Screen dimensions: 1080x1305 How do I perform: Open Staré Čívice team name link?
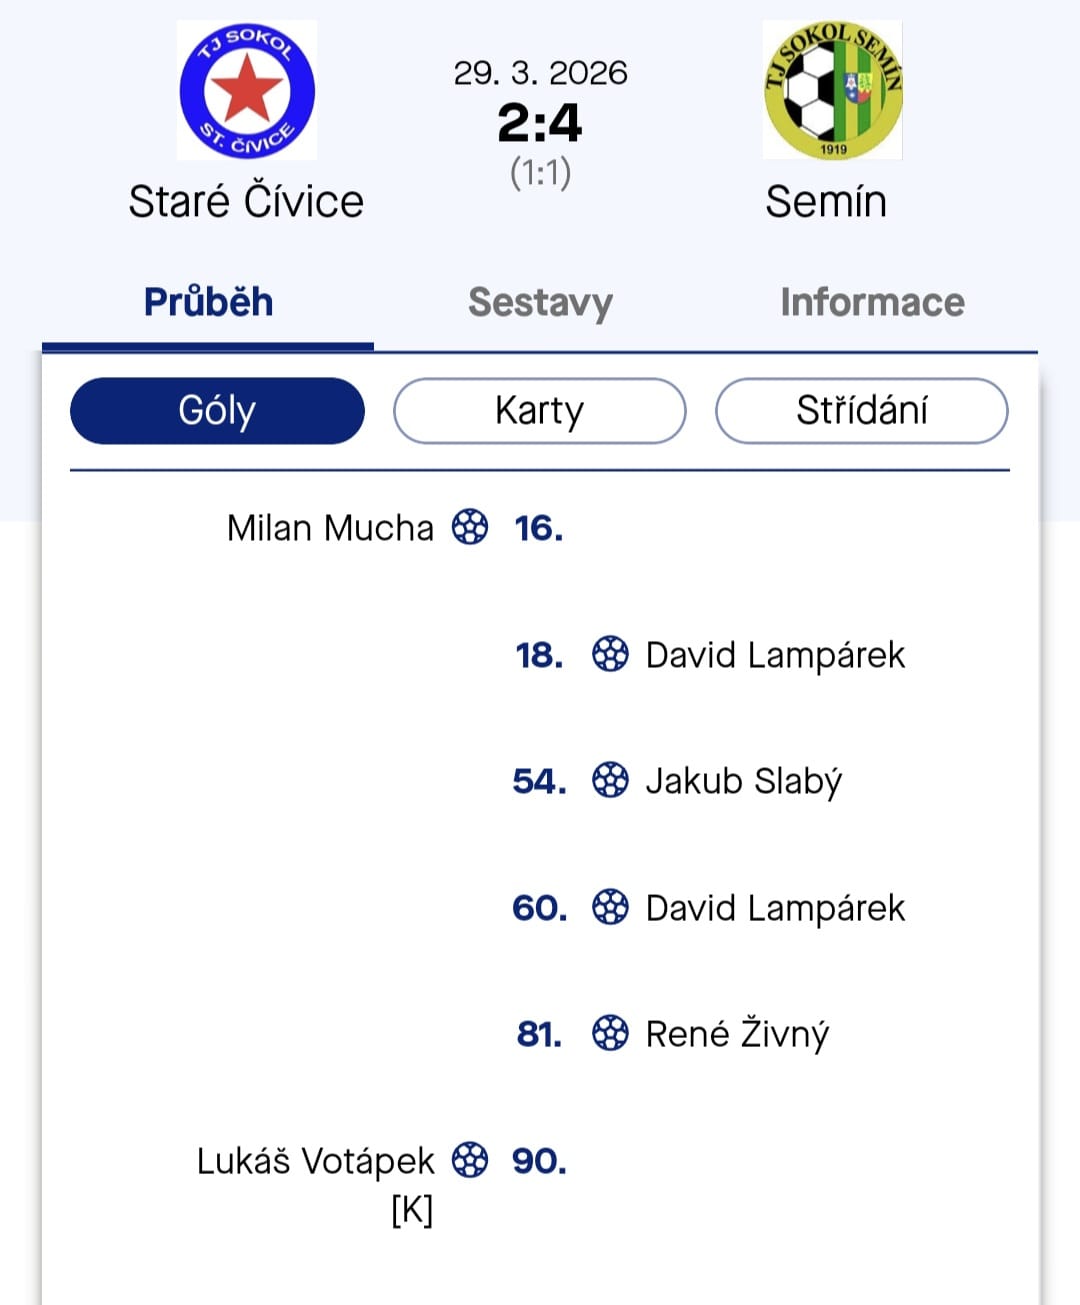tap(246, 201)
